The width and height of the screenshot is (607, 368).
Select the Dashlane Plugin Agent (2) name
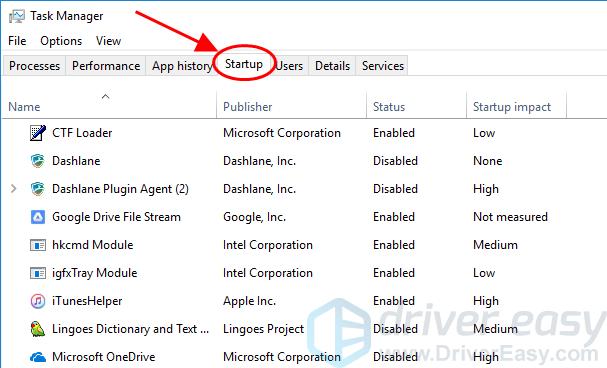pos(120,189)
